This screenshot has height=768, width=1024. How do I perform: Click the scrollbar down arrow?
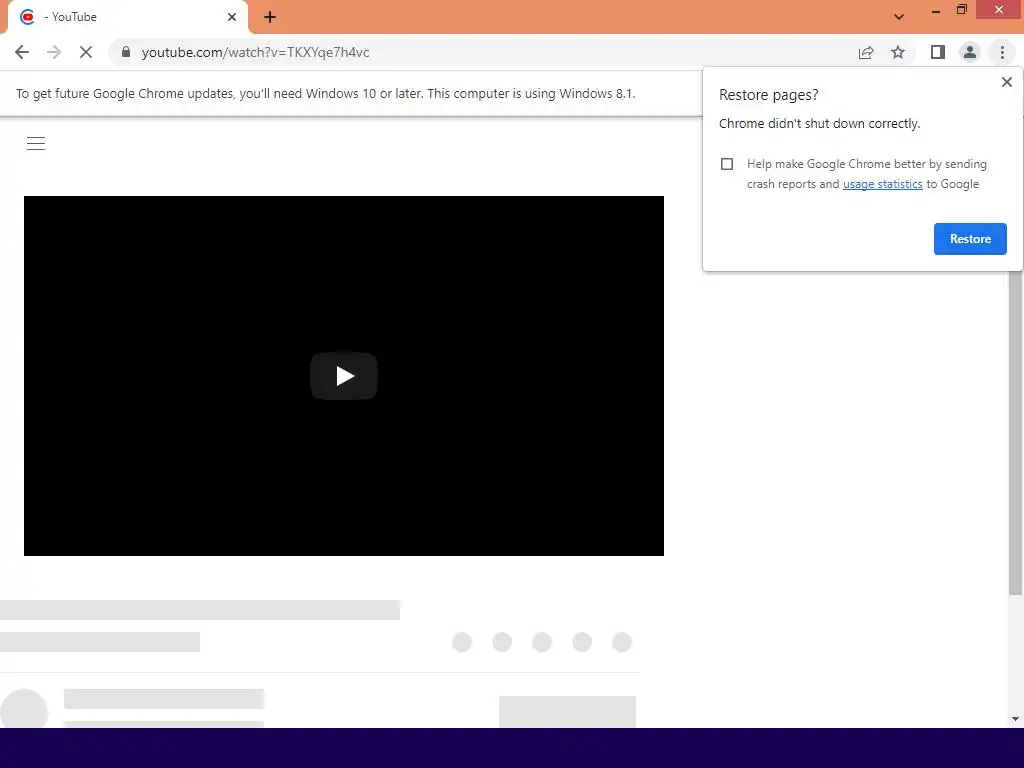(x=1015, y=719)
